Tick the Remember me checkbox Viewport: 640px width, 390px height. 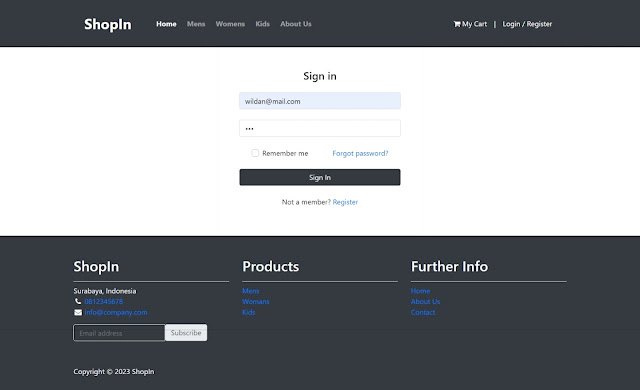(255, 153)
